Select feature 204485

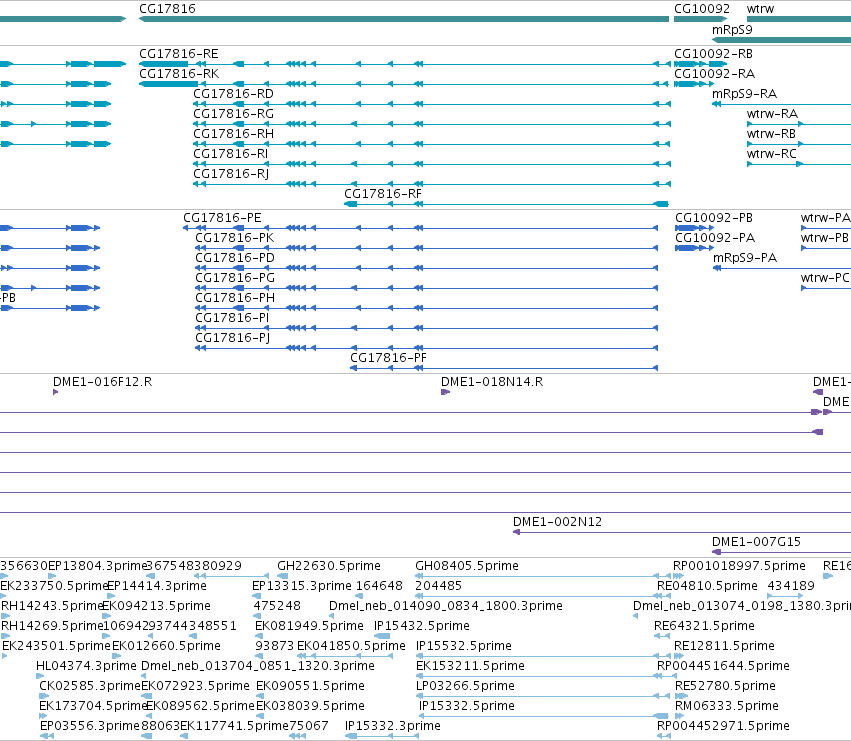438,586
